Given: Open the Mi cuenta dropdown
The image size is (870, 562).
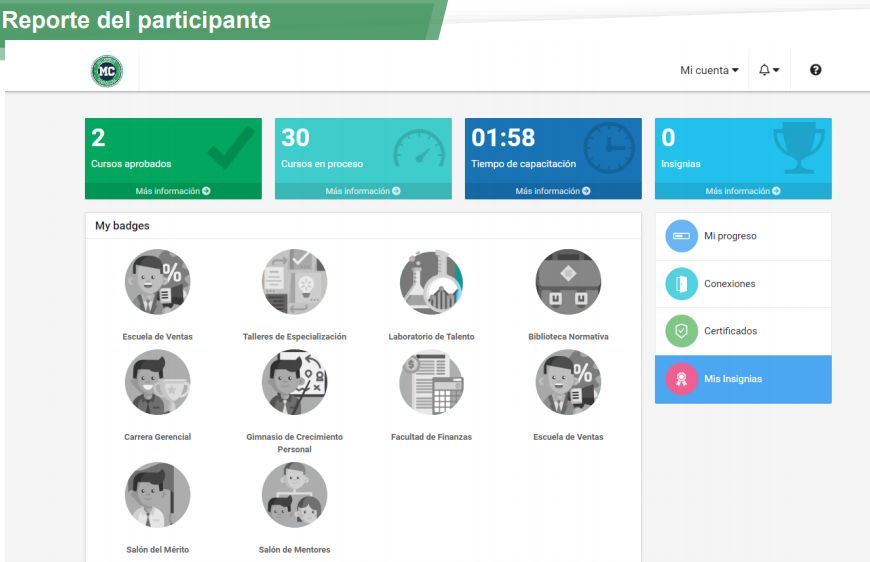Looking at the screenshot, I should coord(709,70).
